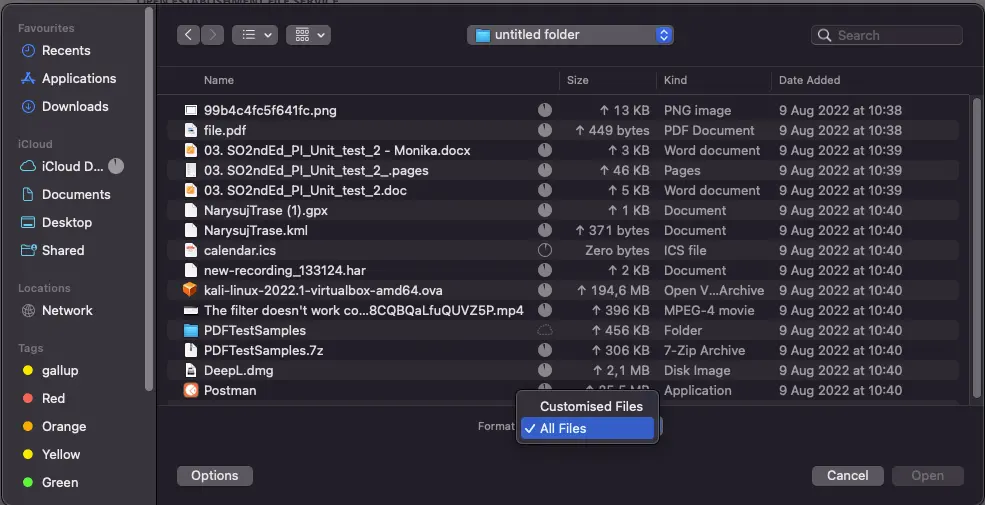Click the sync status icon of calendar.ics
Viewport: 985px width, 505px height.
[x=545, y=250]
